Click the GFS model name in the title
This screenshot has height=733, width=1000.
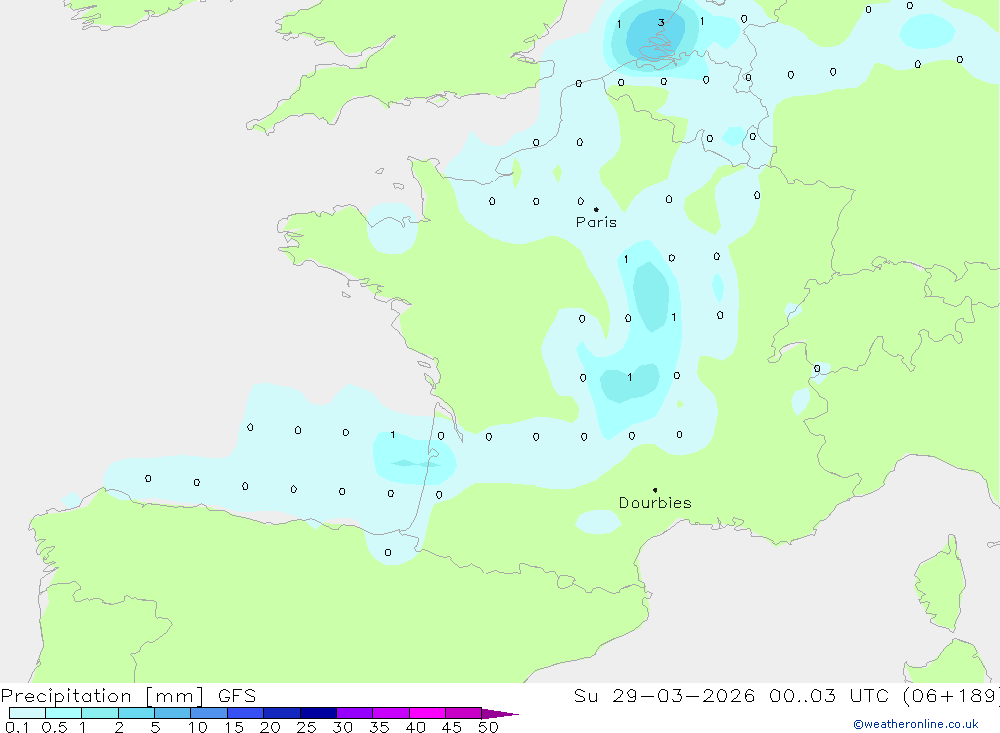point(237,696)
